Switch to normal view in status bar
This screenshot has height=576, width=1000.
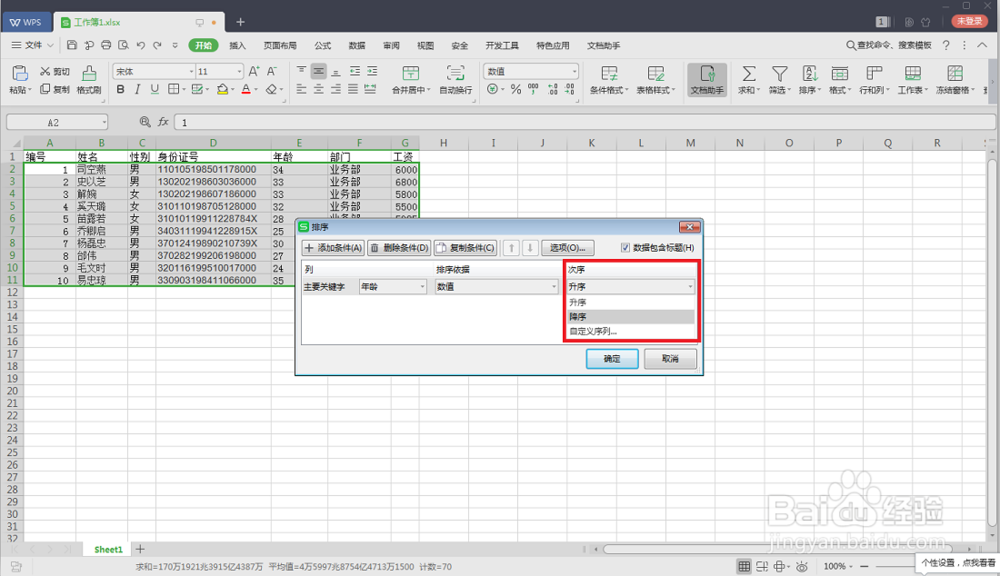coord(744,566)
